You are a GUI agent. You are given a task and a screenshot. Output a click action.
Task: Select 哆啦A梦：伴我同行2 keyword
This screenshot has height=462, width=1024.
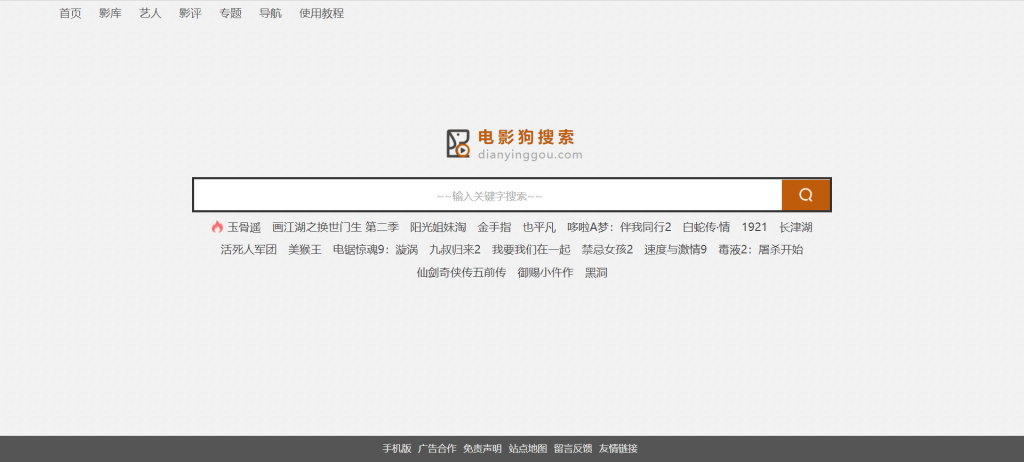click(x=619, y=227)
